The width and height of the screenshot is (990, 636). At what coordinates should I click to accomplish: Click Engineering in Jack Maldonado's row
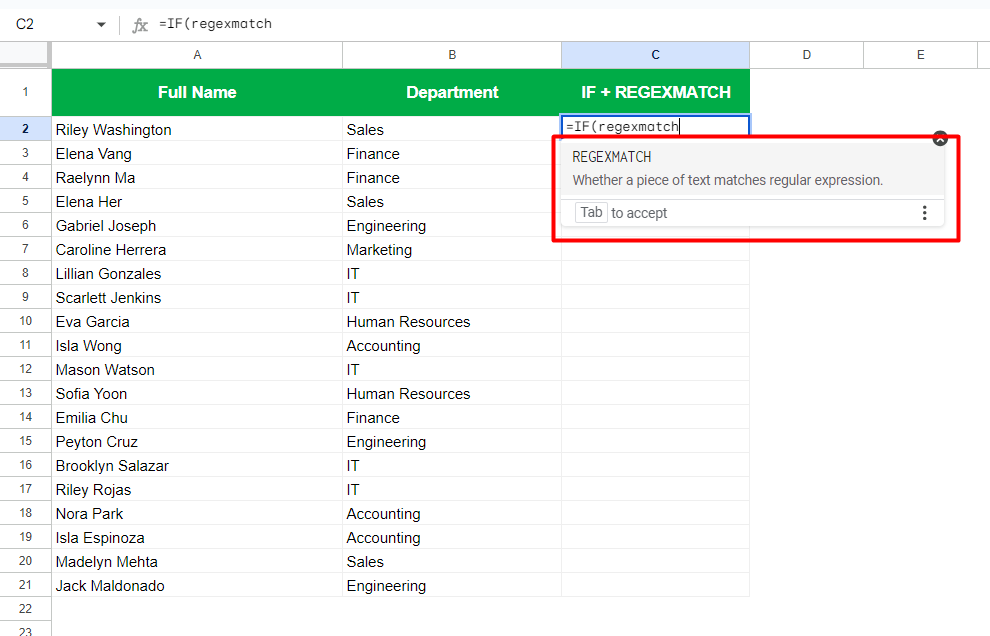pos(452,585)
